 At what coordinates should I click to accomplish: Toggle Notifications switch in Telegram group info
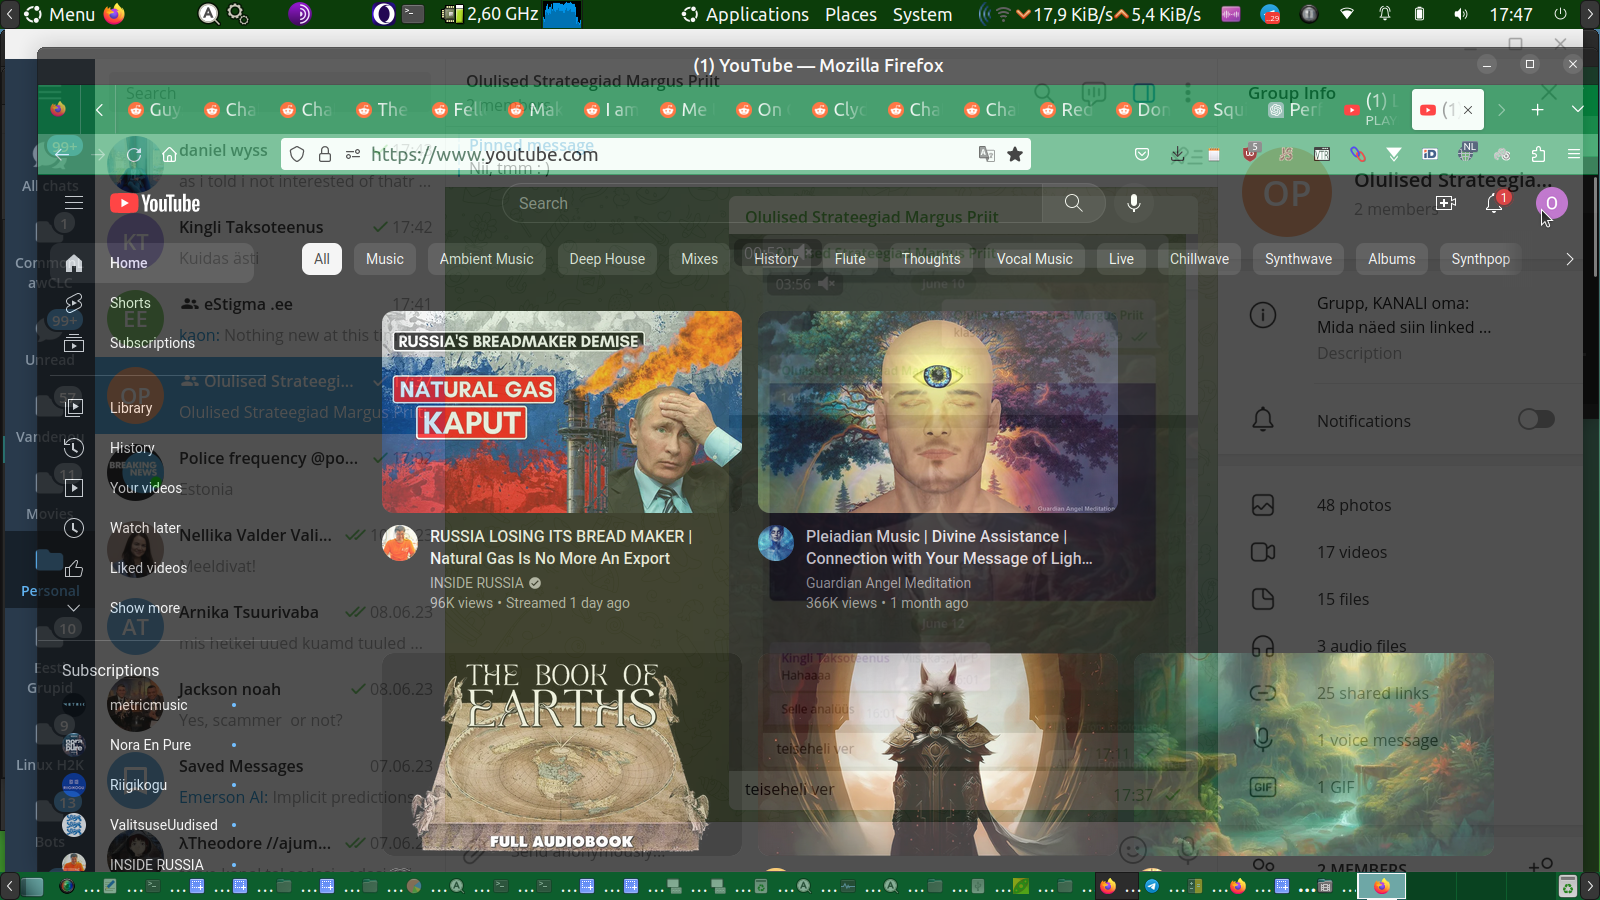1536,419
